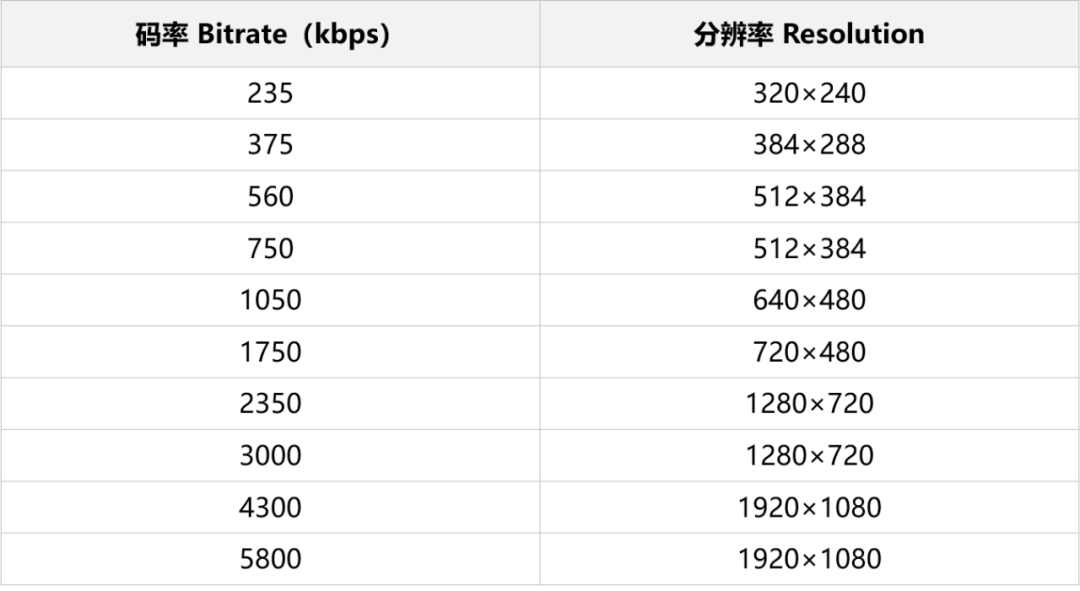1080x591 pixels.
Task: Select the 1750 bitrate cell
Action: click(x=270, y=352)
